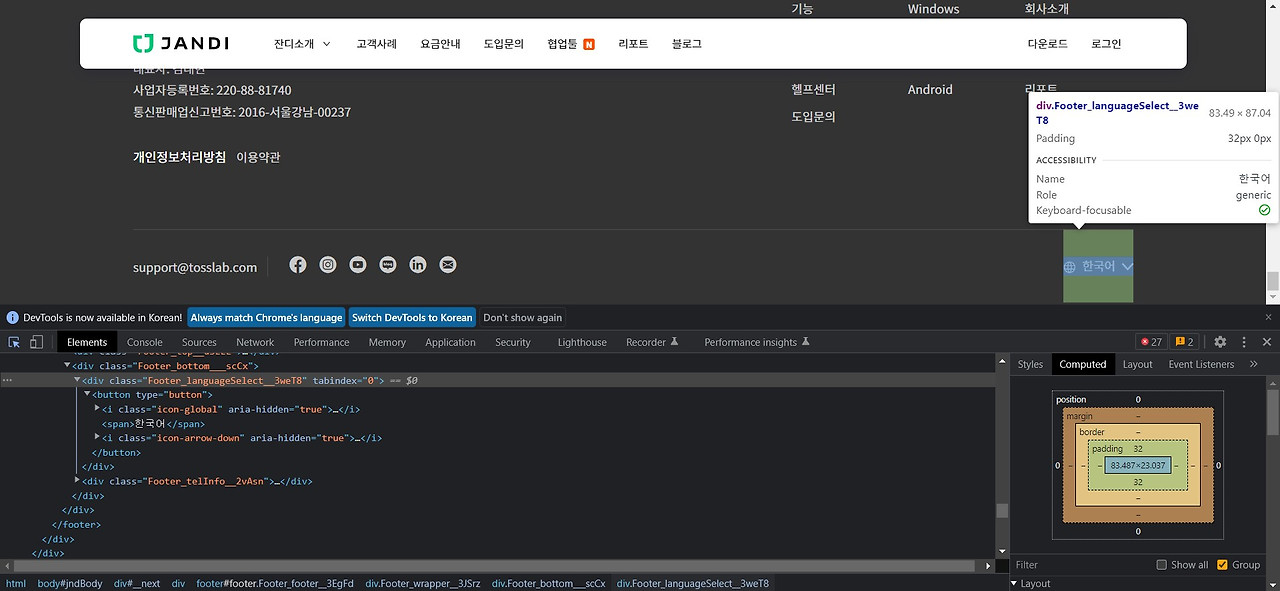Open the Performance tab
The image size is (1280, 591).
(x=322, y=342)
